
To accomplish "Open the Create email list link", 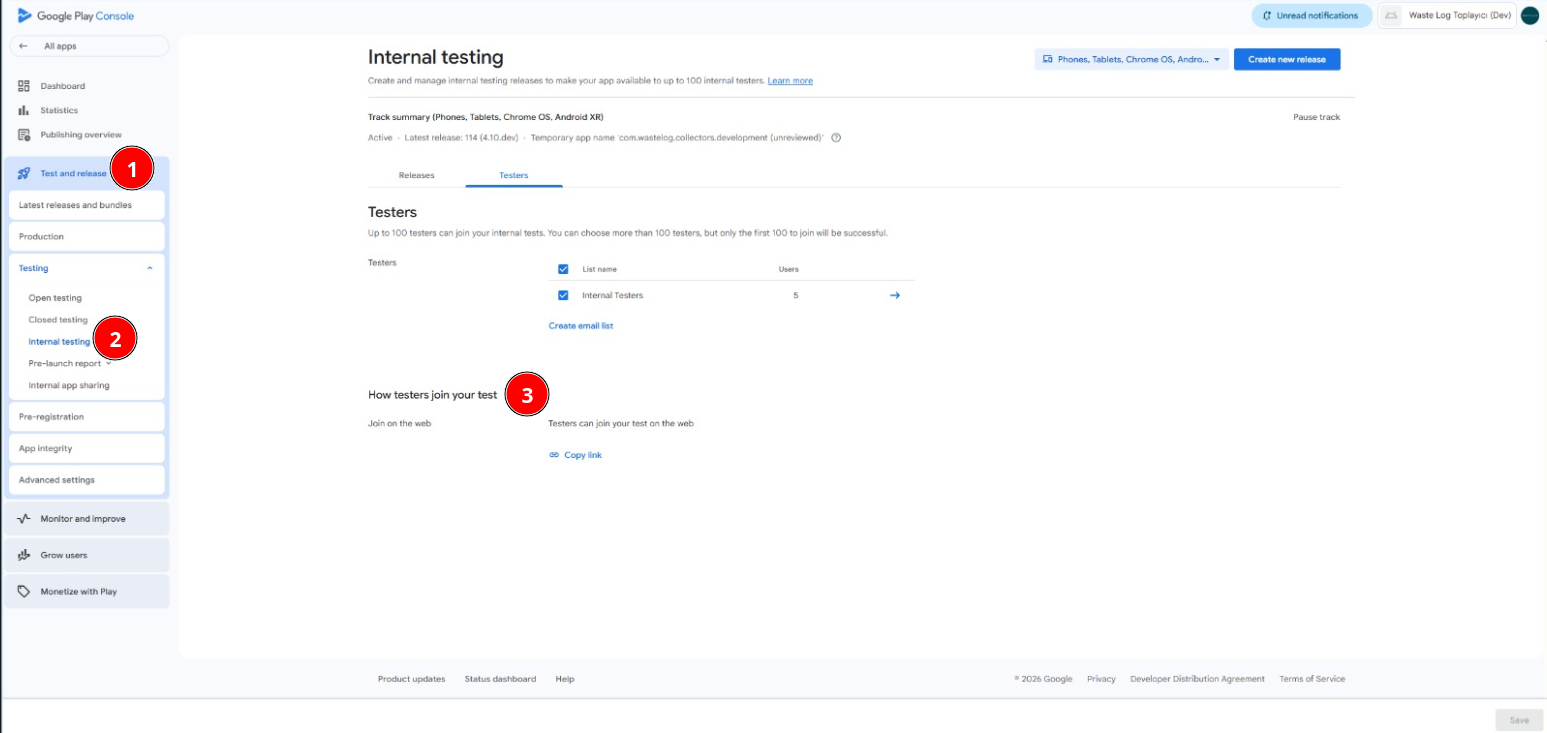I will click(581, 325).
